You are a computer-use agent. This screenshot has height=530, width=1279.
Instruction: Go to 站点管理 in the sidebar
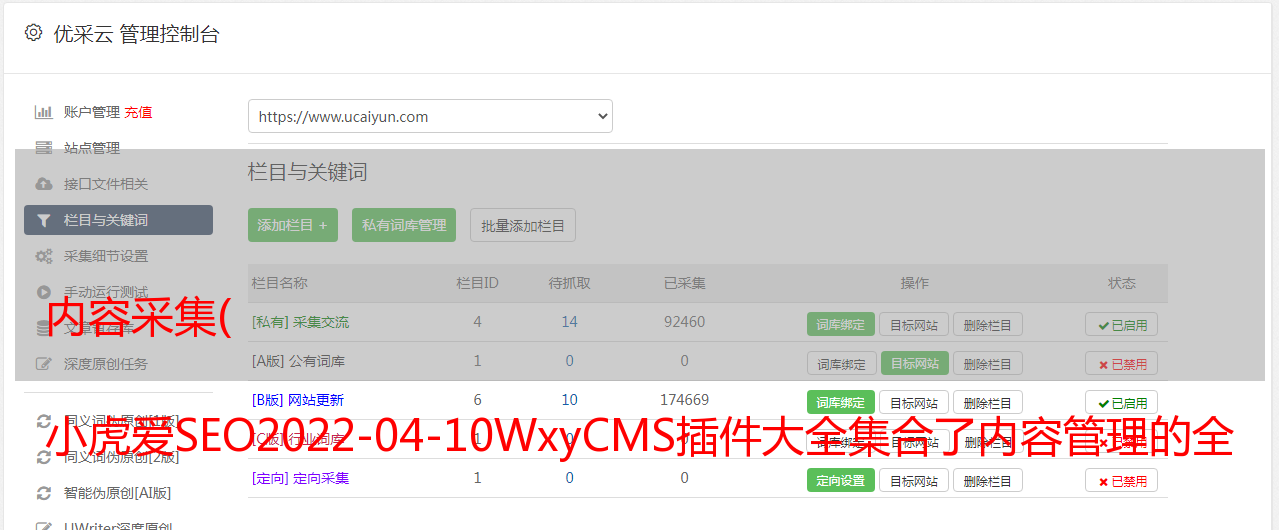(x=92, y=148)
